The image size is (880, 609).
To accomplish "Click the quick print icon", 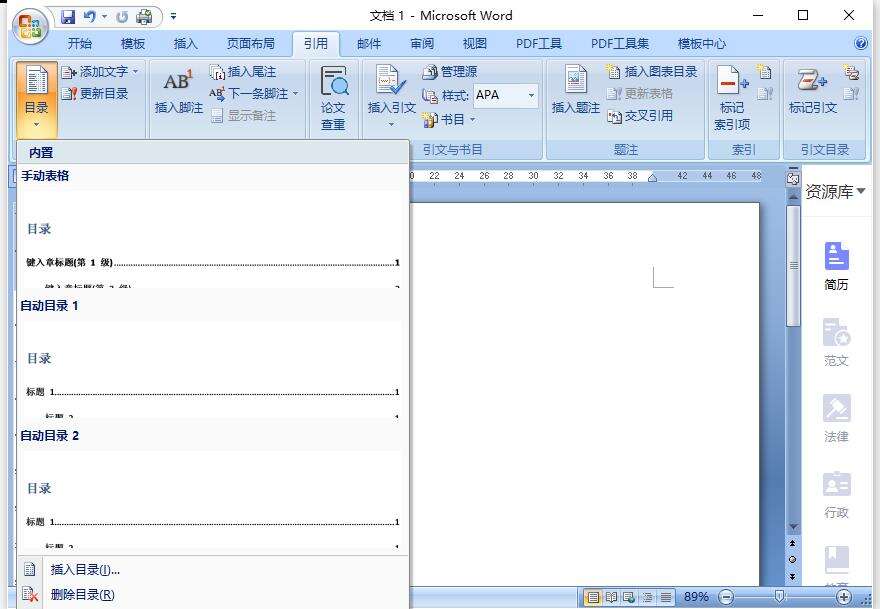I will point(144,17).
